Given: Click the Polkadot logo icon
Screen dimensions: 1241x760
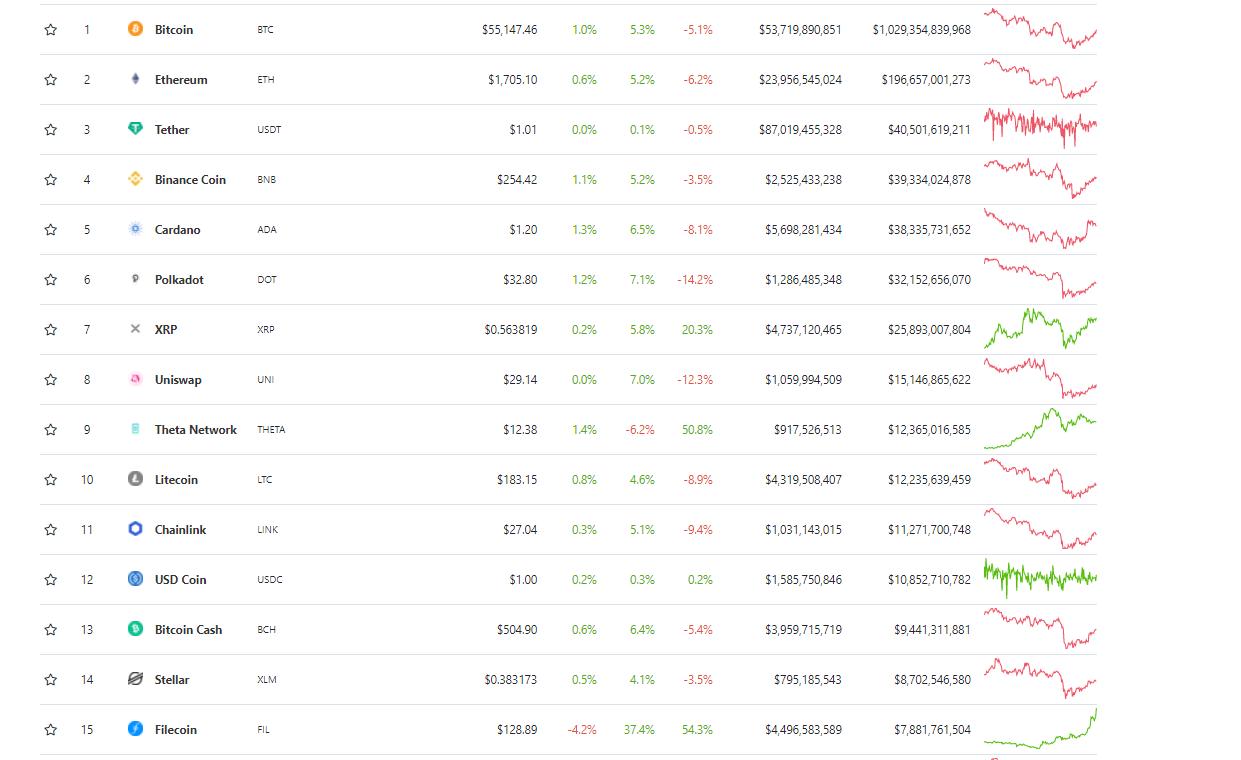Looking at the screenshot, I should [x=134, y=279].
